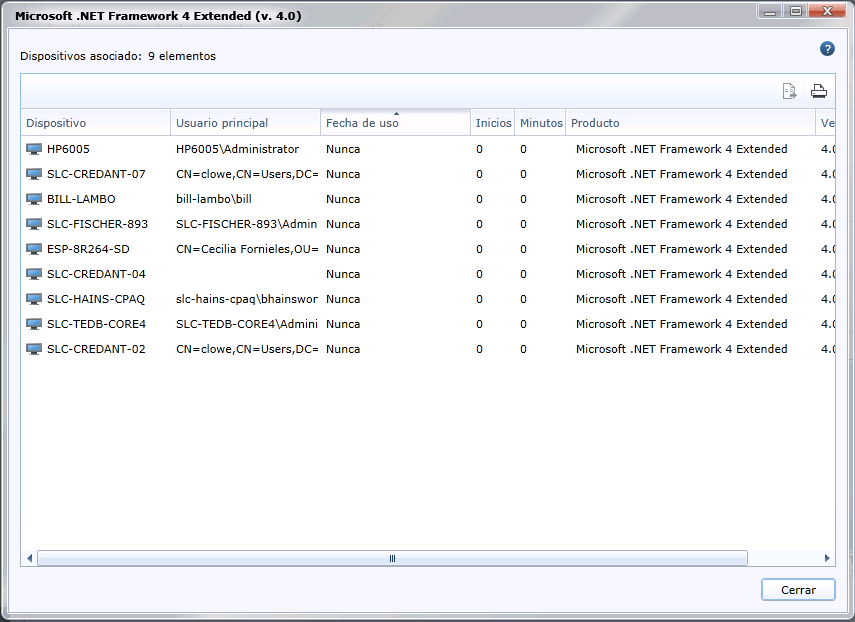The width and height of the screenshot is (855, 622).
Task: Select device name SLC-HAINS-CPAQ
Action: coord(96,299)
